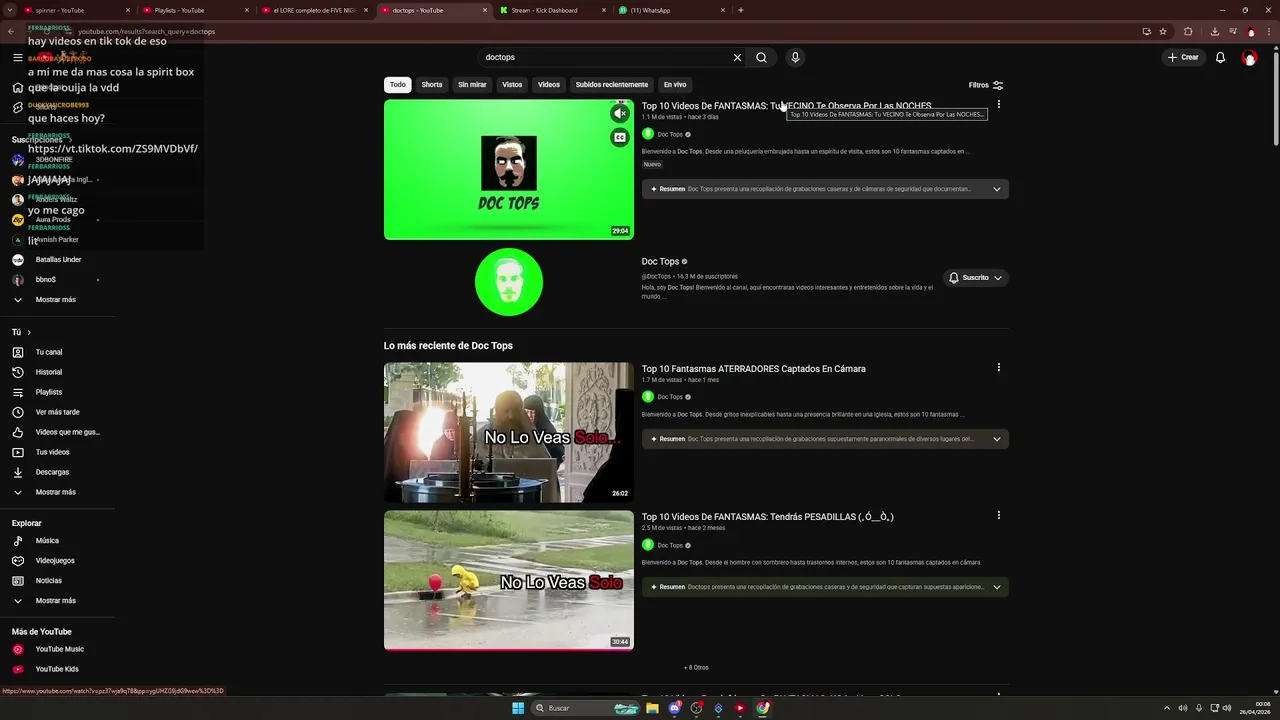Image resolution: width=1280 pixels, height=720 pixels.
Task: Expand the Resumen of Tendrás PESADILLAS video
Action: point(996,587)
